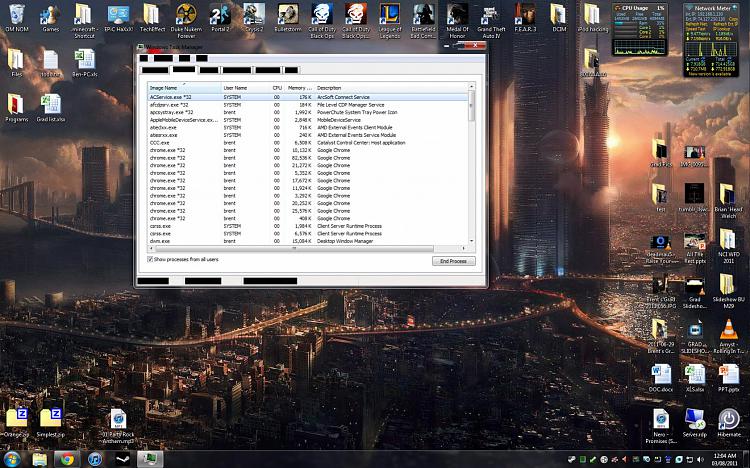Viewport: 750px width, 468px height.
Task: Open the TechEffect folder
Action: [152, 18]
